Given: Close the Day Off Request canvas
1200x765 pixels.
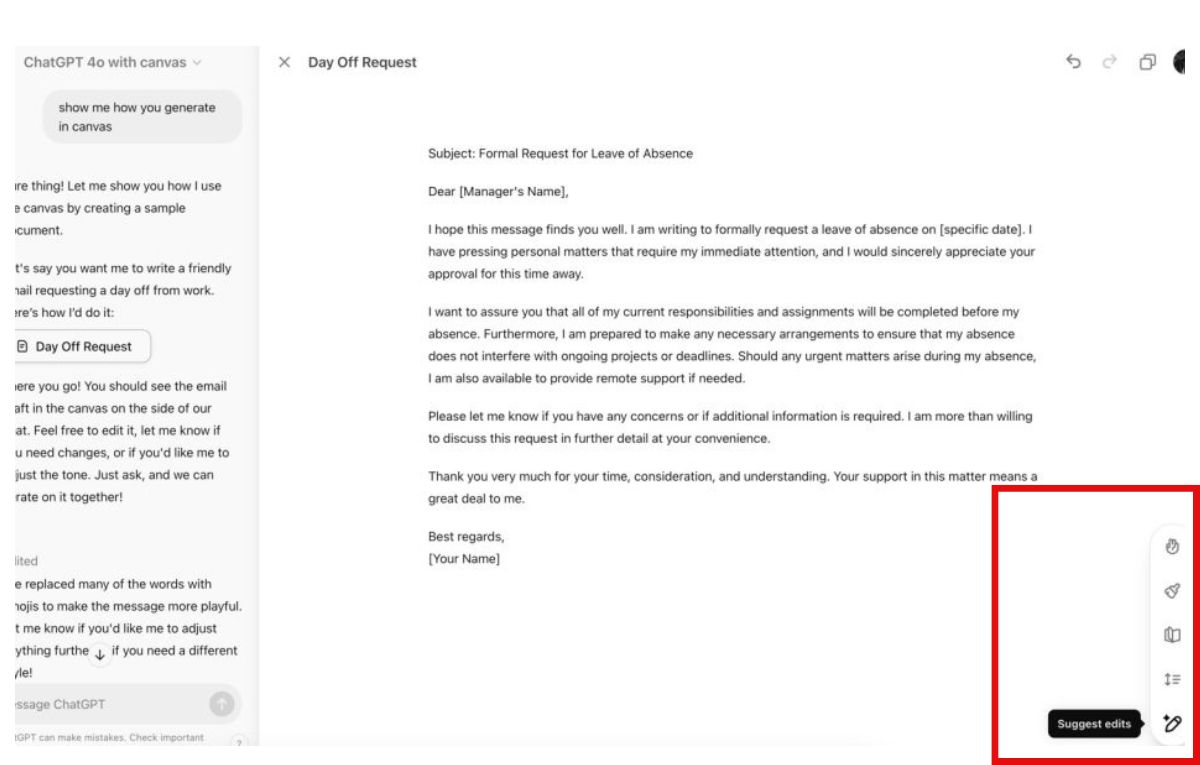Looking at the screenshot, I should [285, 62].
